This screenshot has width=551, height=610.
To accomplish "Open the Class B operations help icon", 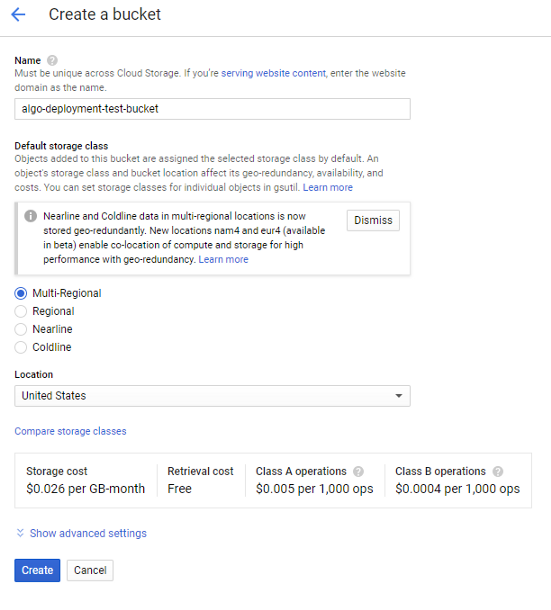I will coord(498,472).
